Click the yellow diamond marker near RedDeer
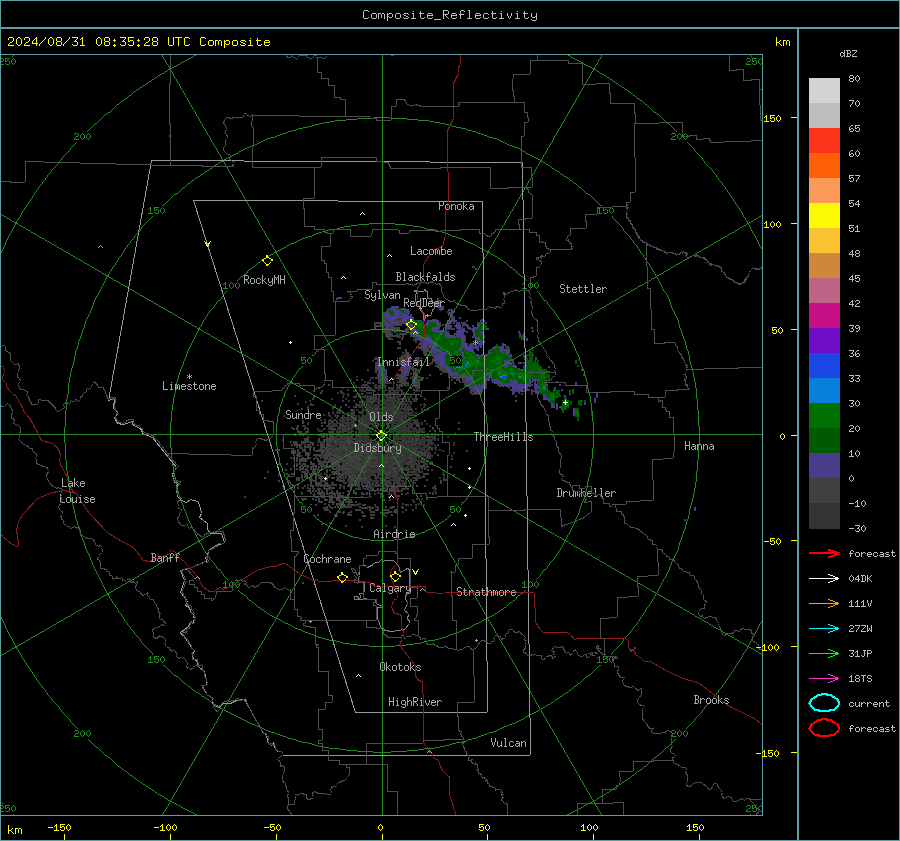The width and height of the screenshot is (900, 841). [x=411, y=325]
